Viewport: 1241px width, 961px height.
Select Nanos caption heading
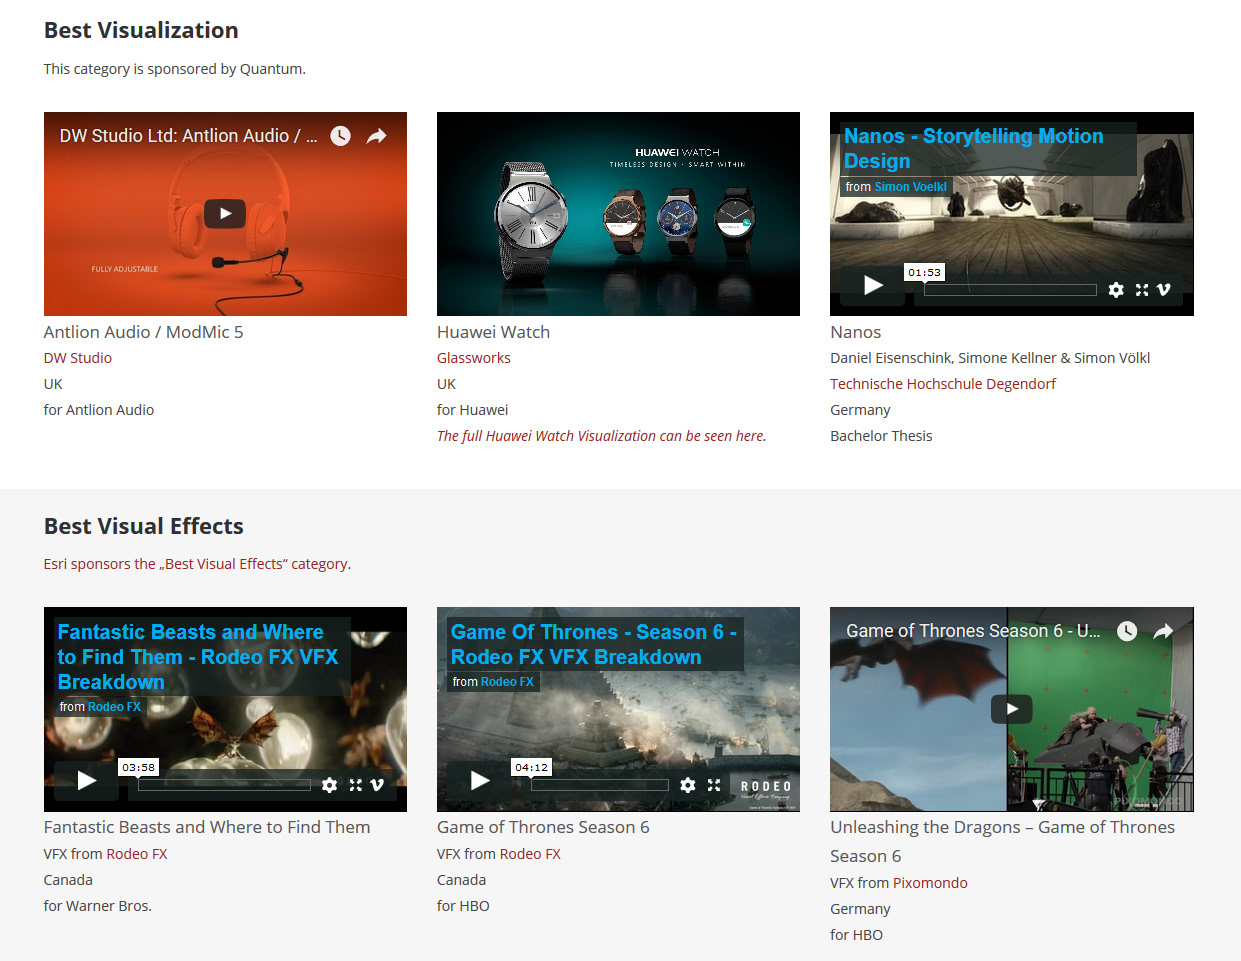(x=856, y=332)
